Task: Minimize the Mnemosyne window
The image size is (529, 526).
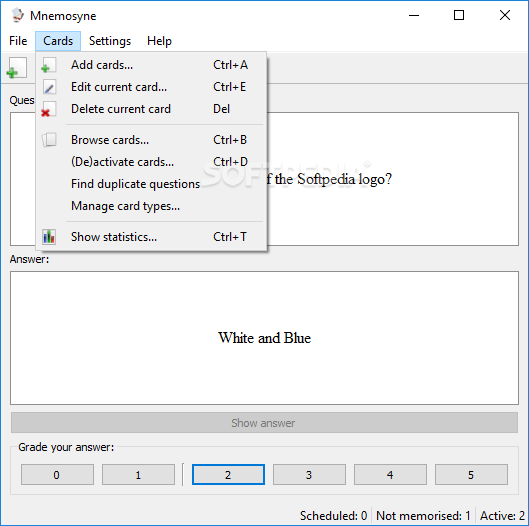Action: (x=414, y=15)
